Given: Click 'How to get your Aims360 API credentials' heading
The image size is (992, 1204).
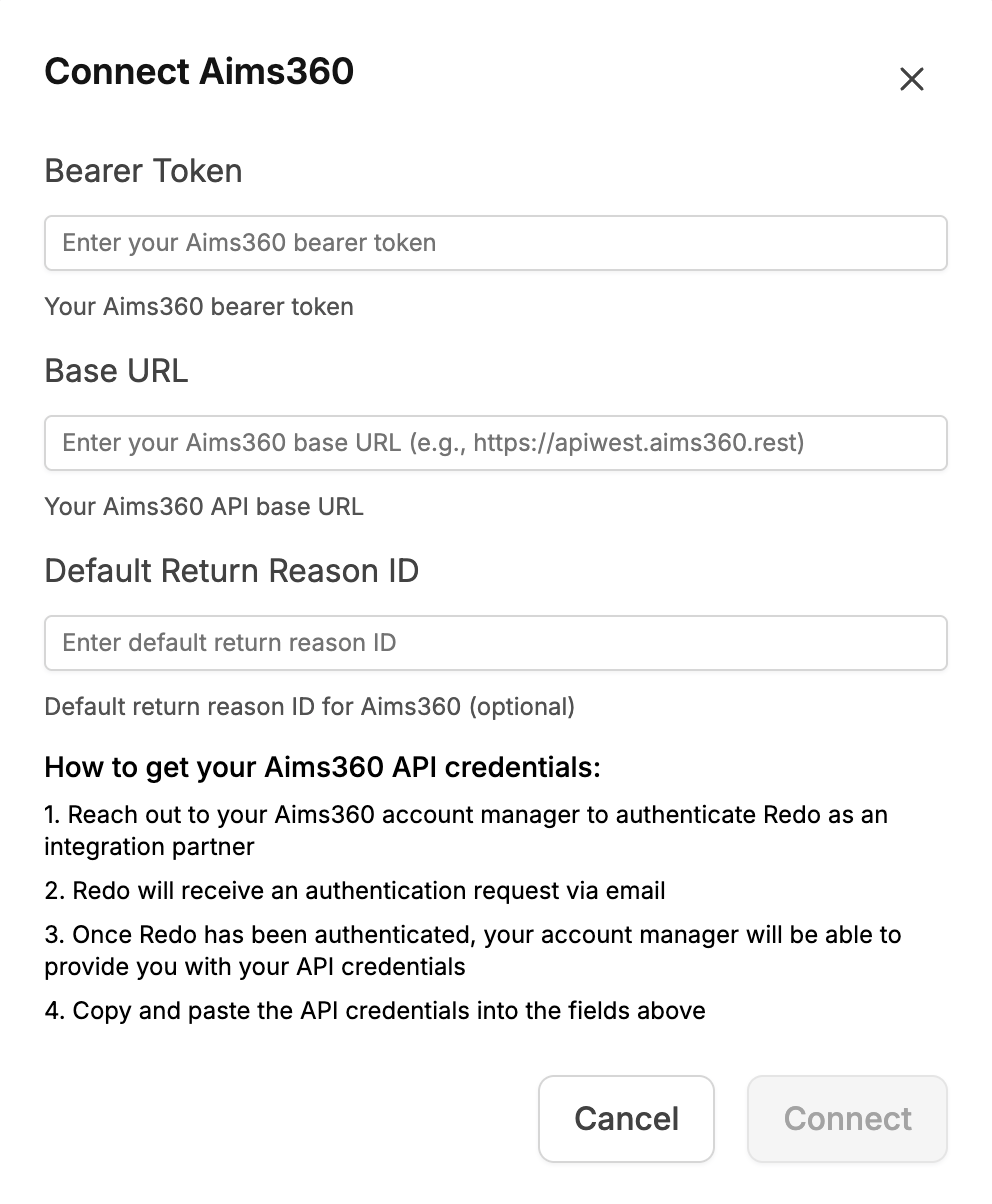Looking at the screenshot, I should [322, 768].
